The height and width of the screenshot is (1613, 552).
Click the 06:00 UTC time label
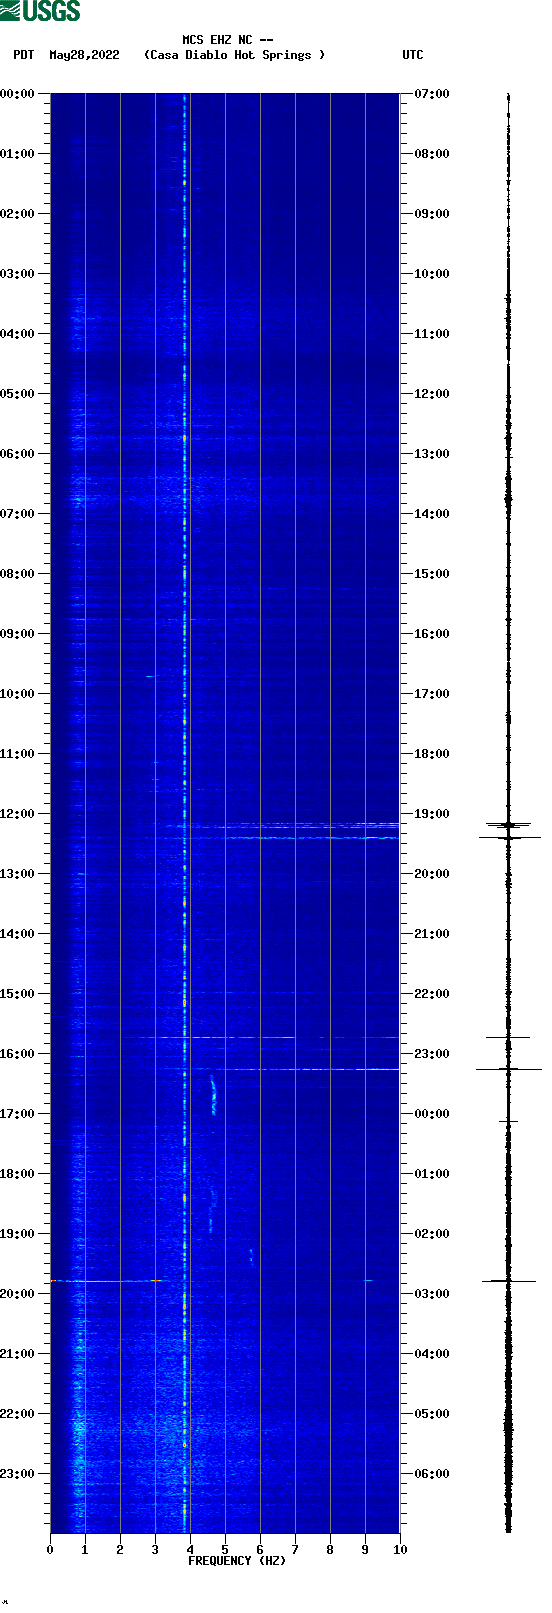[432, 1474]
